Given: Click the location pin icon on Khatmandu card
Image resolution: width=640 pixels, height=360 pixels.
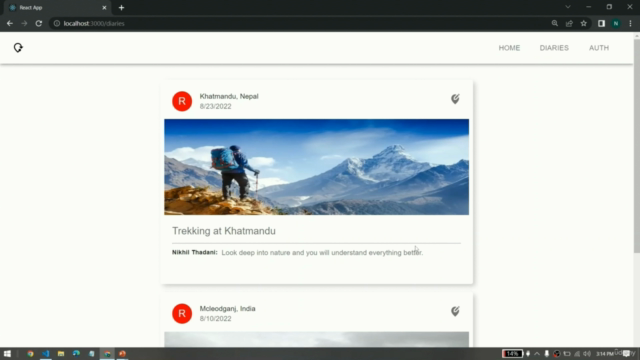Looking at the screenshot, I should click(x=455, y=99).
